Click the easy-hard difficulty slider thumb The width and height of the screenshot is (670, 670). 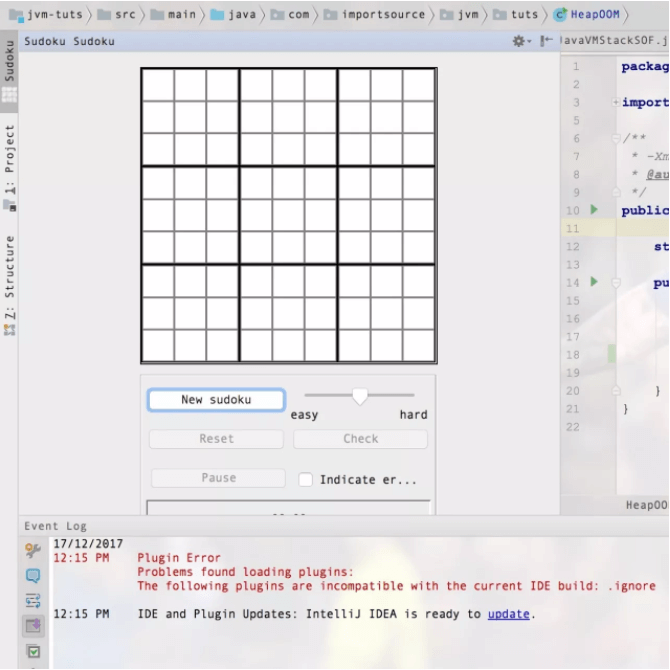point(360,397)
